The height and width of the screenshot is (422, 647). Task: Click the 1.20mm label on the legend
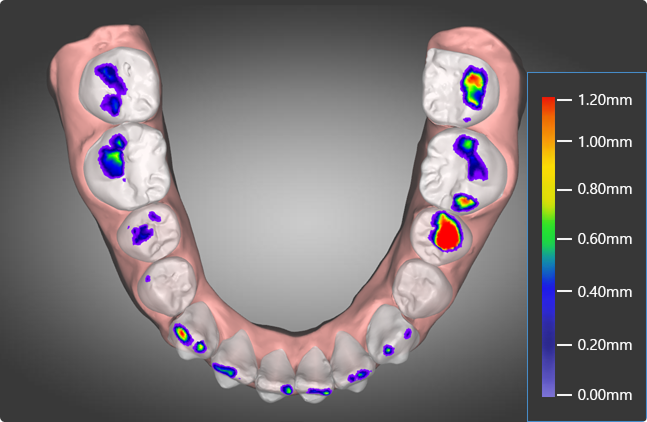[605, 100]
